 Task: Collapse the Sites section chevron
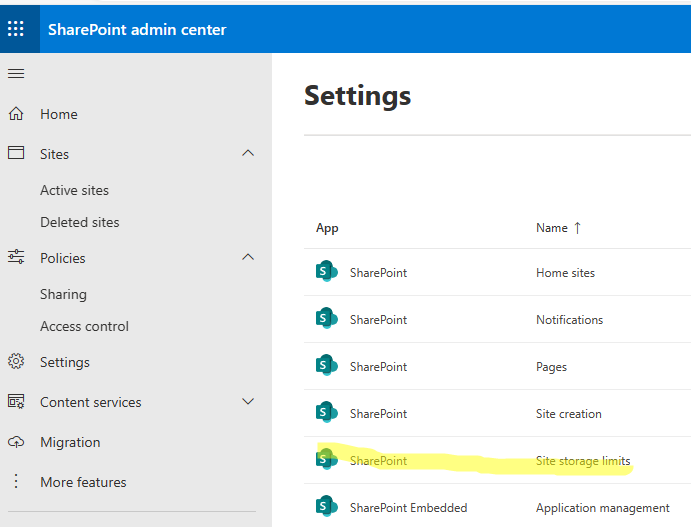248,153
